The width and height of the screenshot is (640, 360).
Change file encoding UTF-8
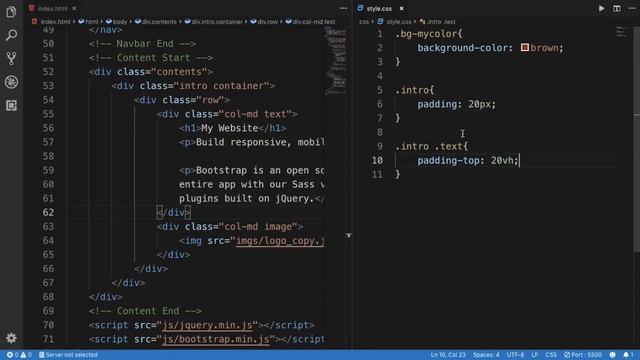pyautogui.click(x=515, y=355)
